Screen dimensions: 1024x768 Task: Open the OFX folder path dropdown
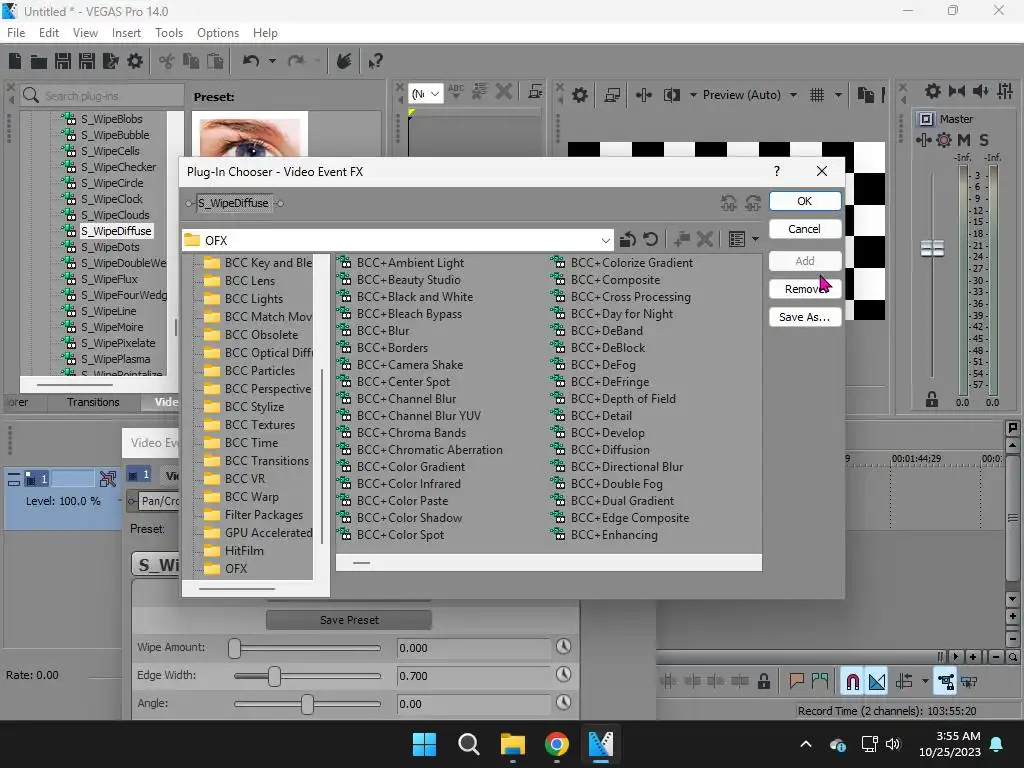605,240
